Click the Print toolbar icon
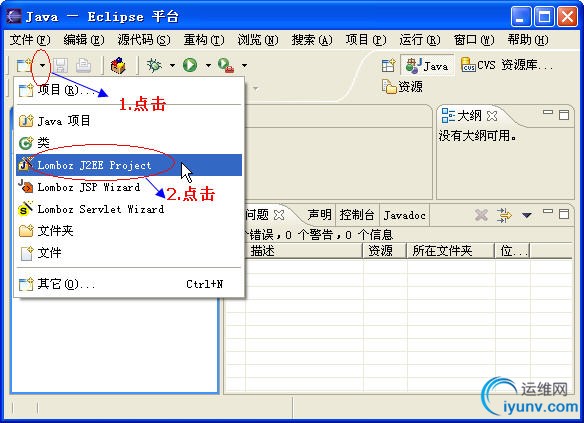Viewport: 584px width, 423px height. tap(83, 66)
